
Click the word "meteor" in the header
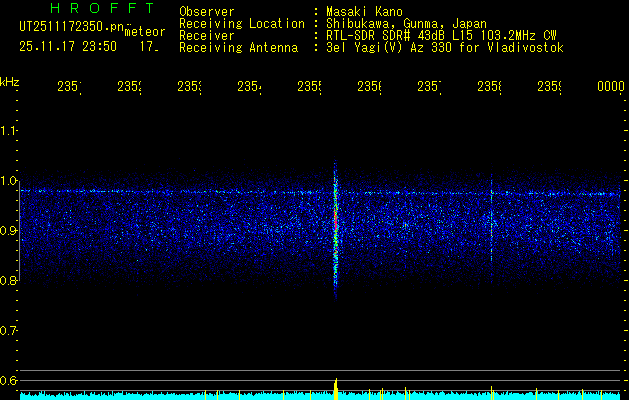(145, 32)
